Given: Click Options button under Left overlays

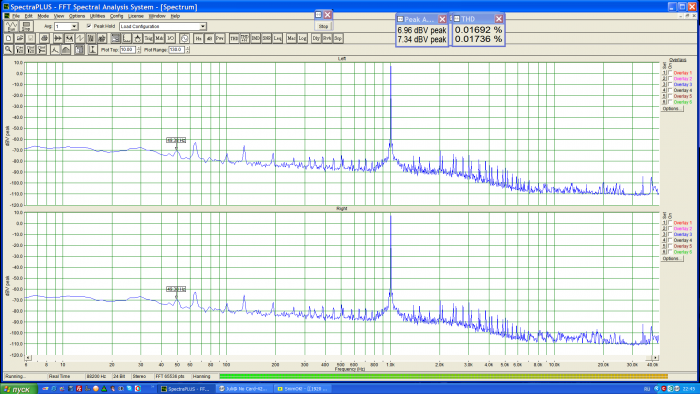Looking at the screenshot, I should 672,108.
